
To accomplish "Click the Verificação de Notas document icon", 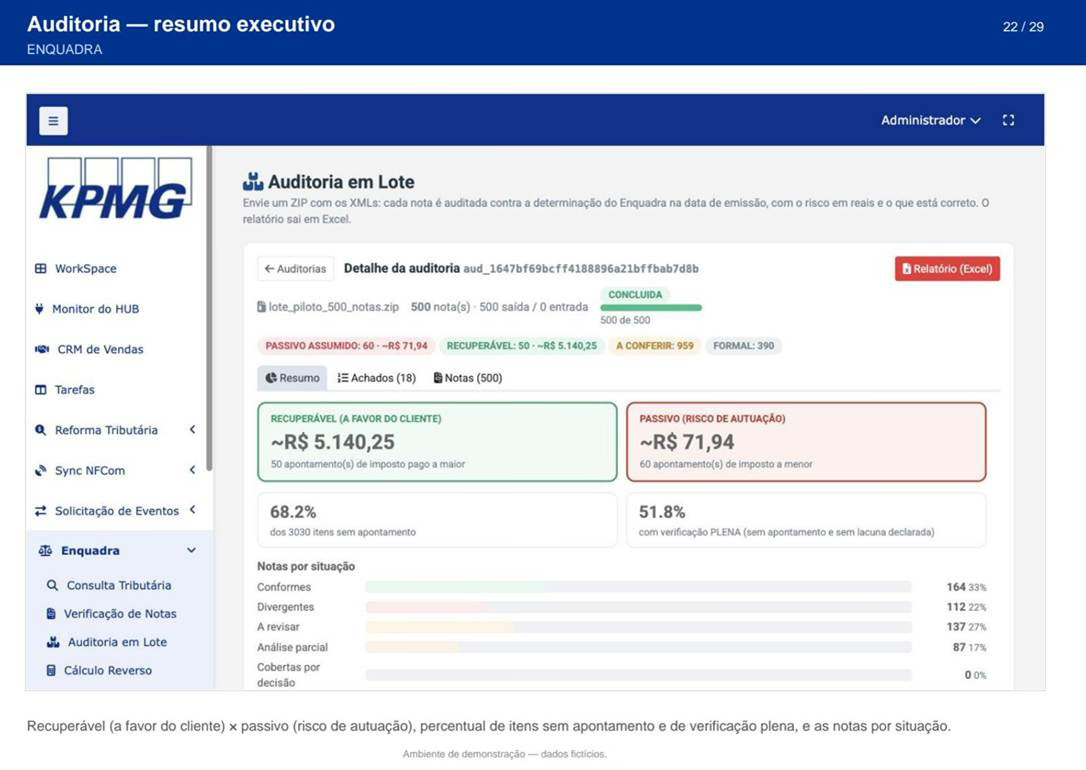I will 51,614.
